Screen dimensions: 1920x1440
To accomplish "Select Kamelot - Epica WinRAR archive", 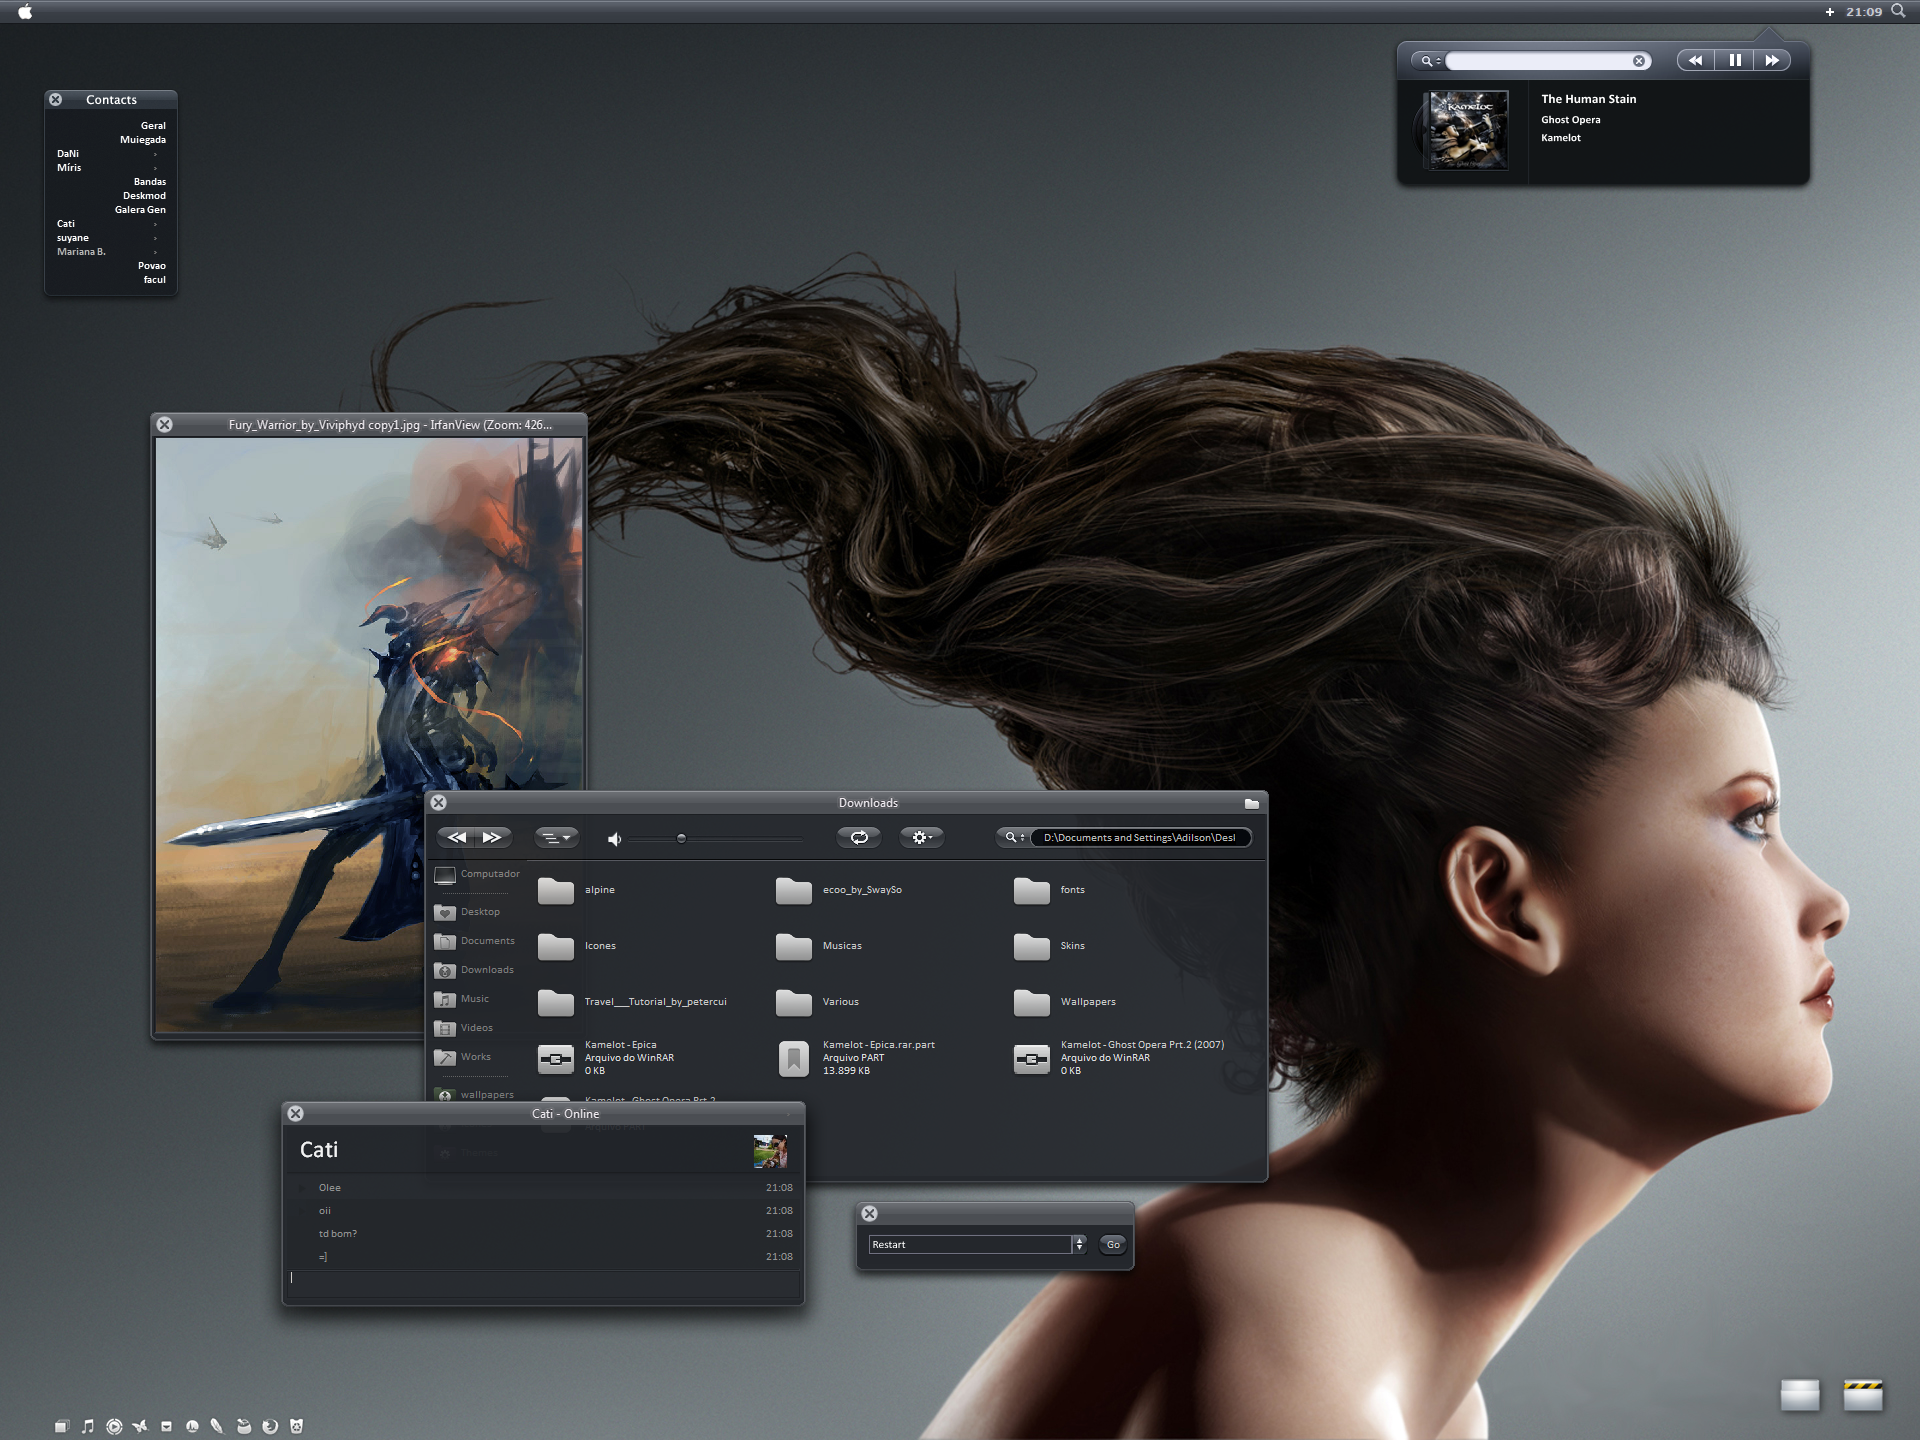I will coord(606,1058).
